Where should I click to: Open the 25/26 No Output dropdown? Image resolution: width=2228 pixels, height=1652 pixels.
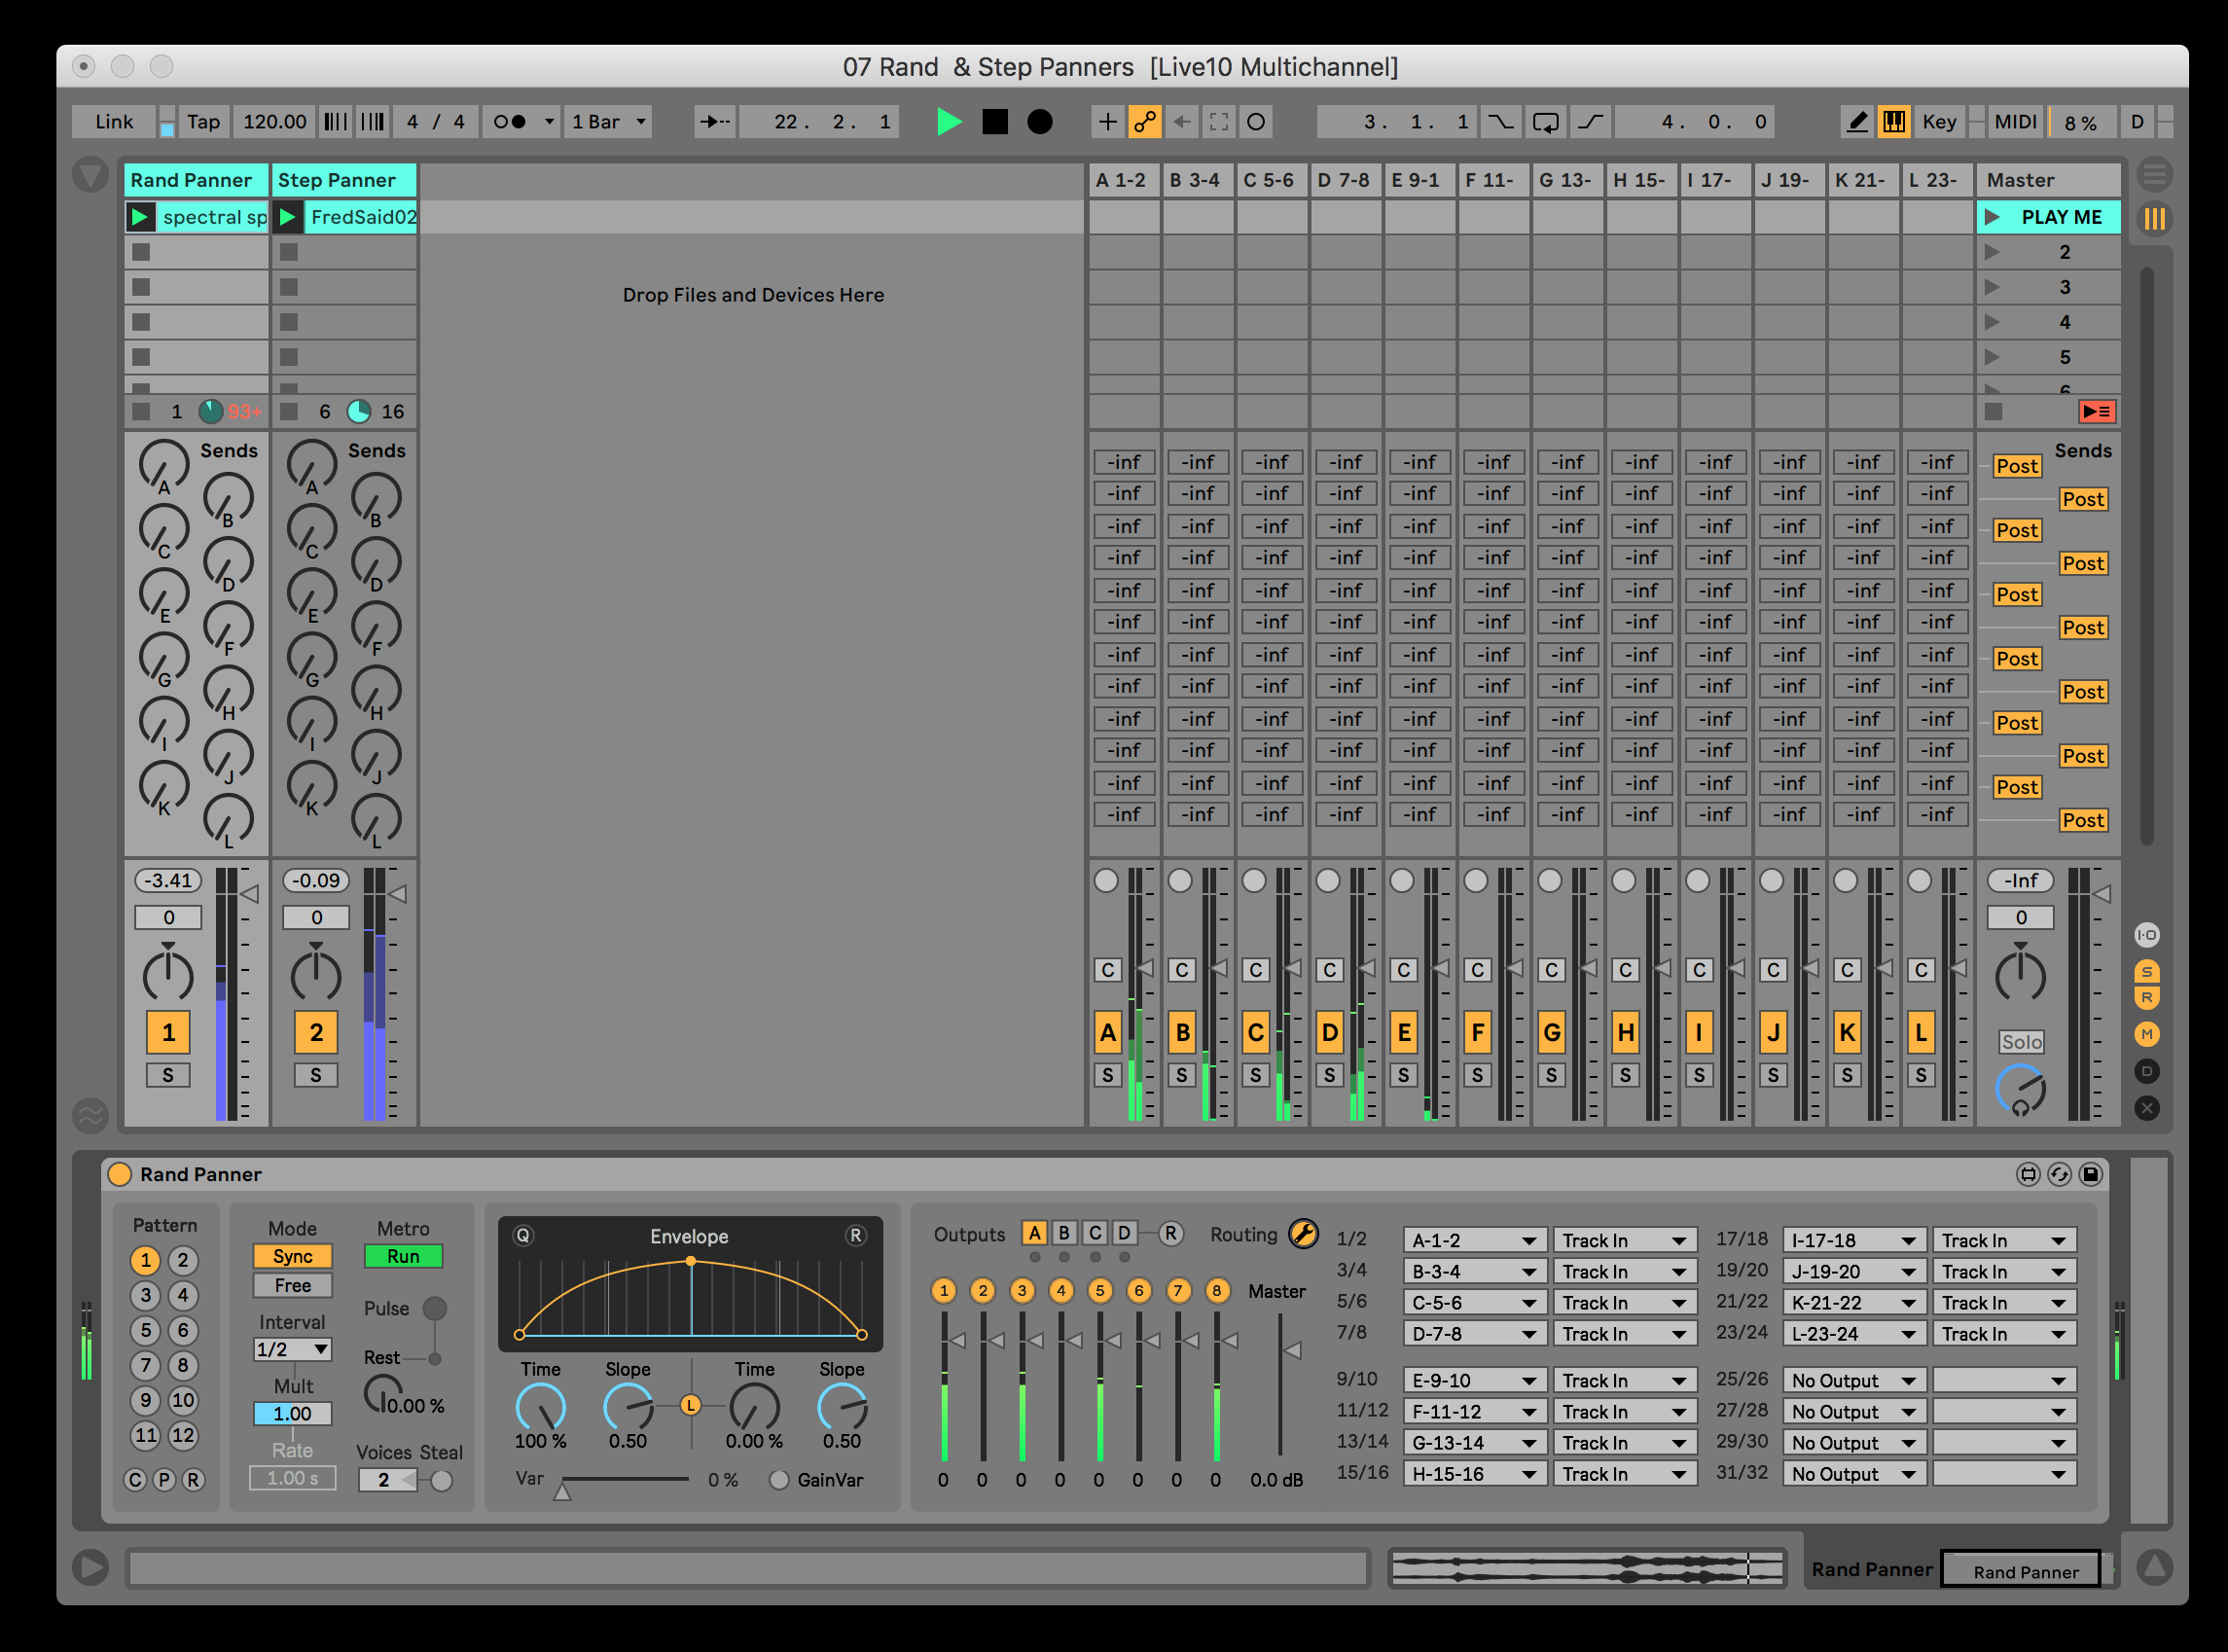(x=1854, y=1380)
